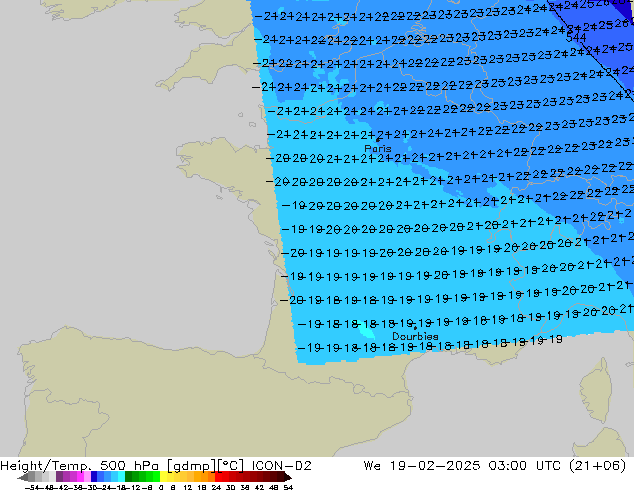Click the Corsica island on the map
The width and height of the screenshot is (634, 490).
point(596,390)
